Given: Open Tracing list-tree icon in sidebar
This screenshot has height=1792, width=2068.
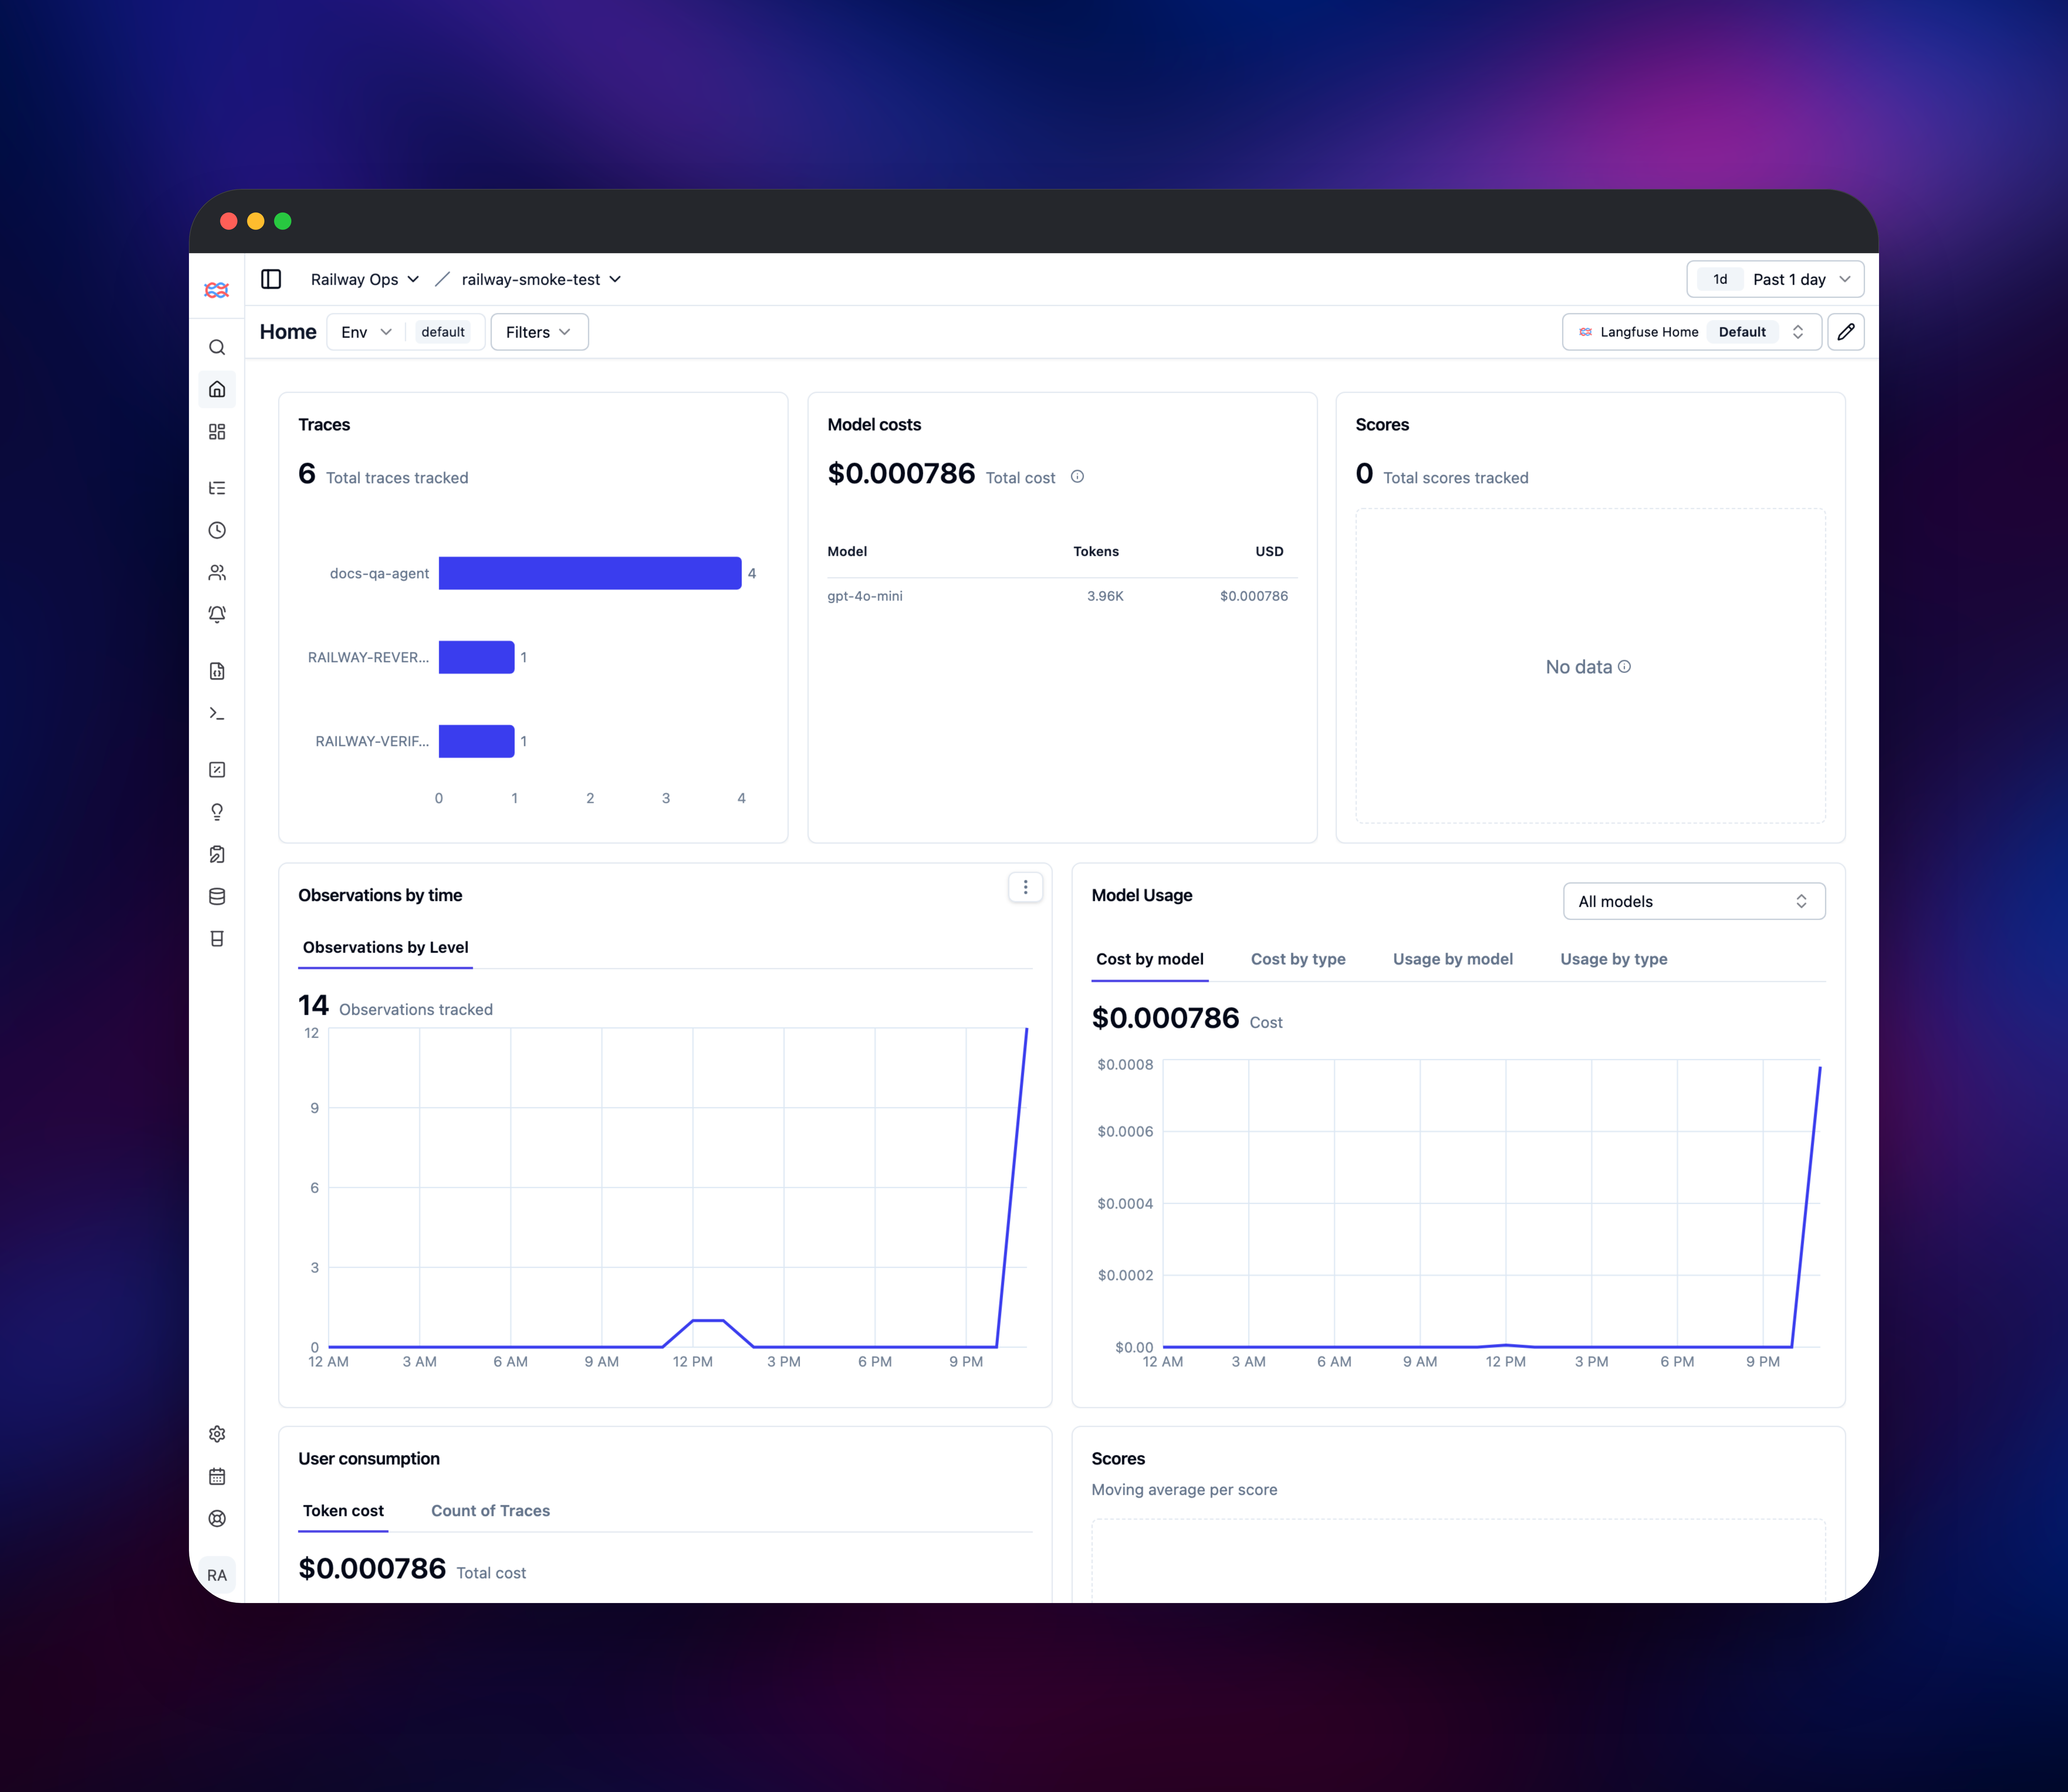Looking at the screenshot, I should click(x=217, y=488).
